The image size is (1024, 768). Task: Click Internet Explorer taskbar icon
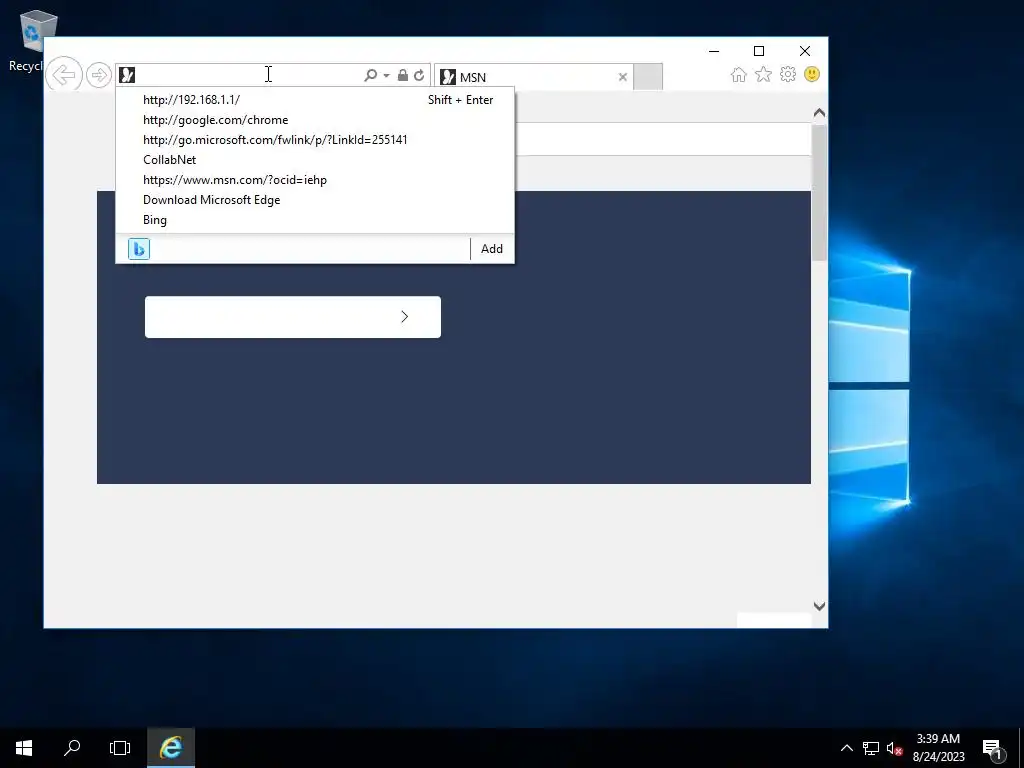pos(171,748)
